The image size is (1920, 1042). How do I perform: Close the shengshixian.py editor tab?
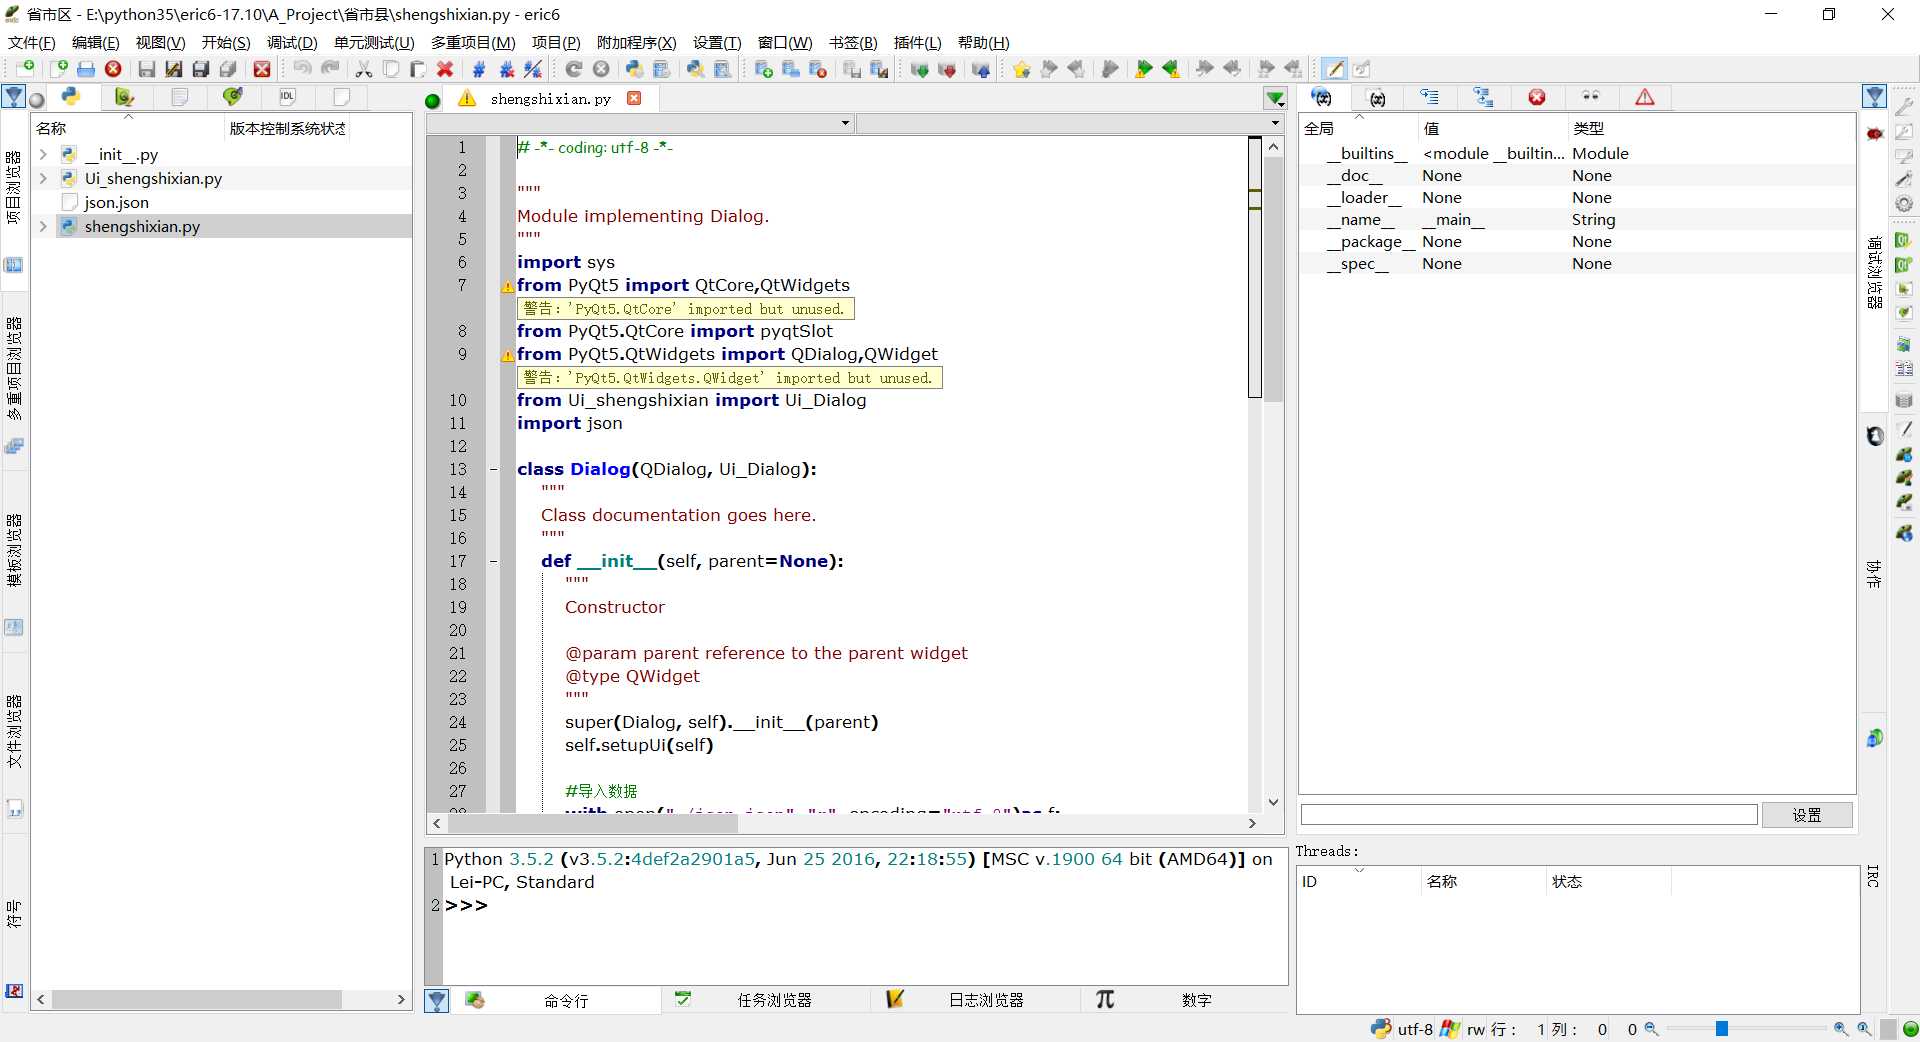tap(634, 98)
